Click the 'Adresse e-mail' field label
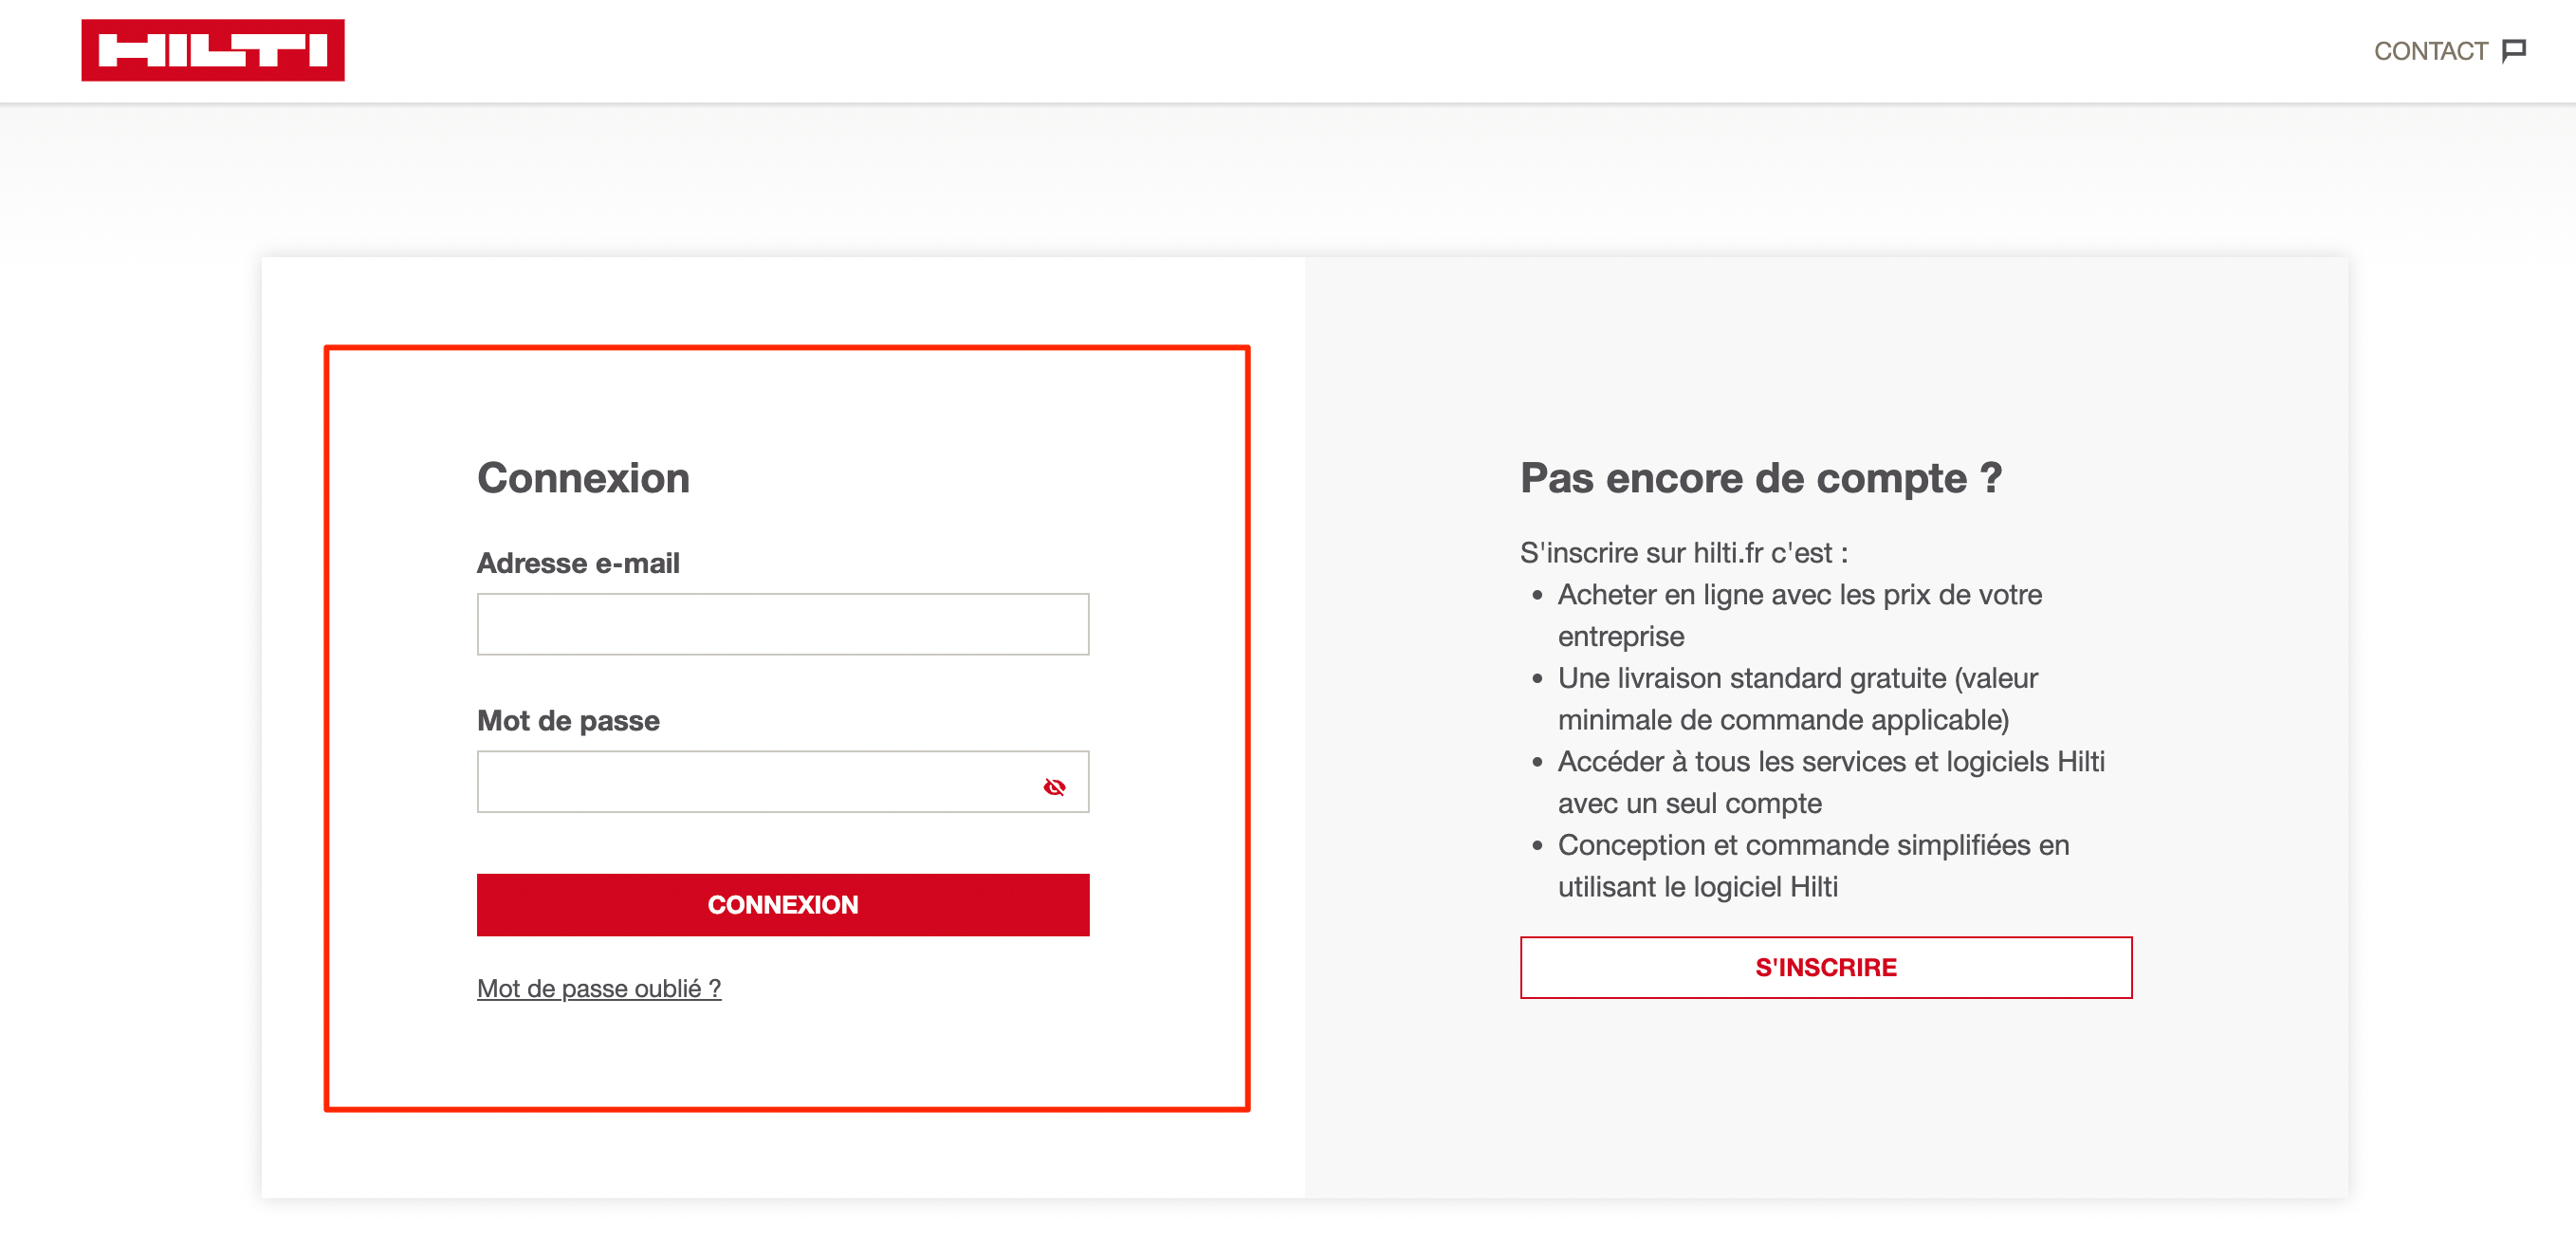The width and height of the screenshot is (2576, 1239). [578, 563]
